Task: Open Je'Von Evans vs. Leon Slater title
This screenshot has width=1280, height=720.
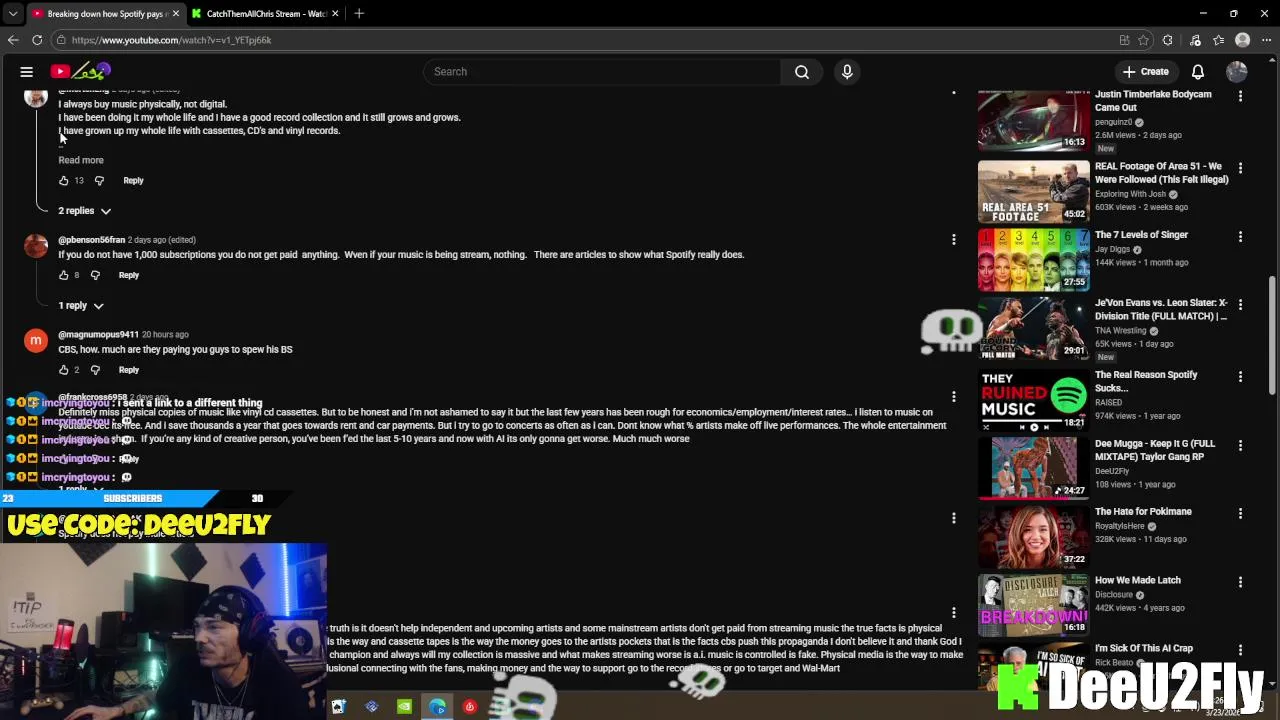Action: tap(1161, 309)
